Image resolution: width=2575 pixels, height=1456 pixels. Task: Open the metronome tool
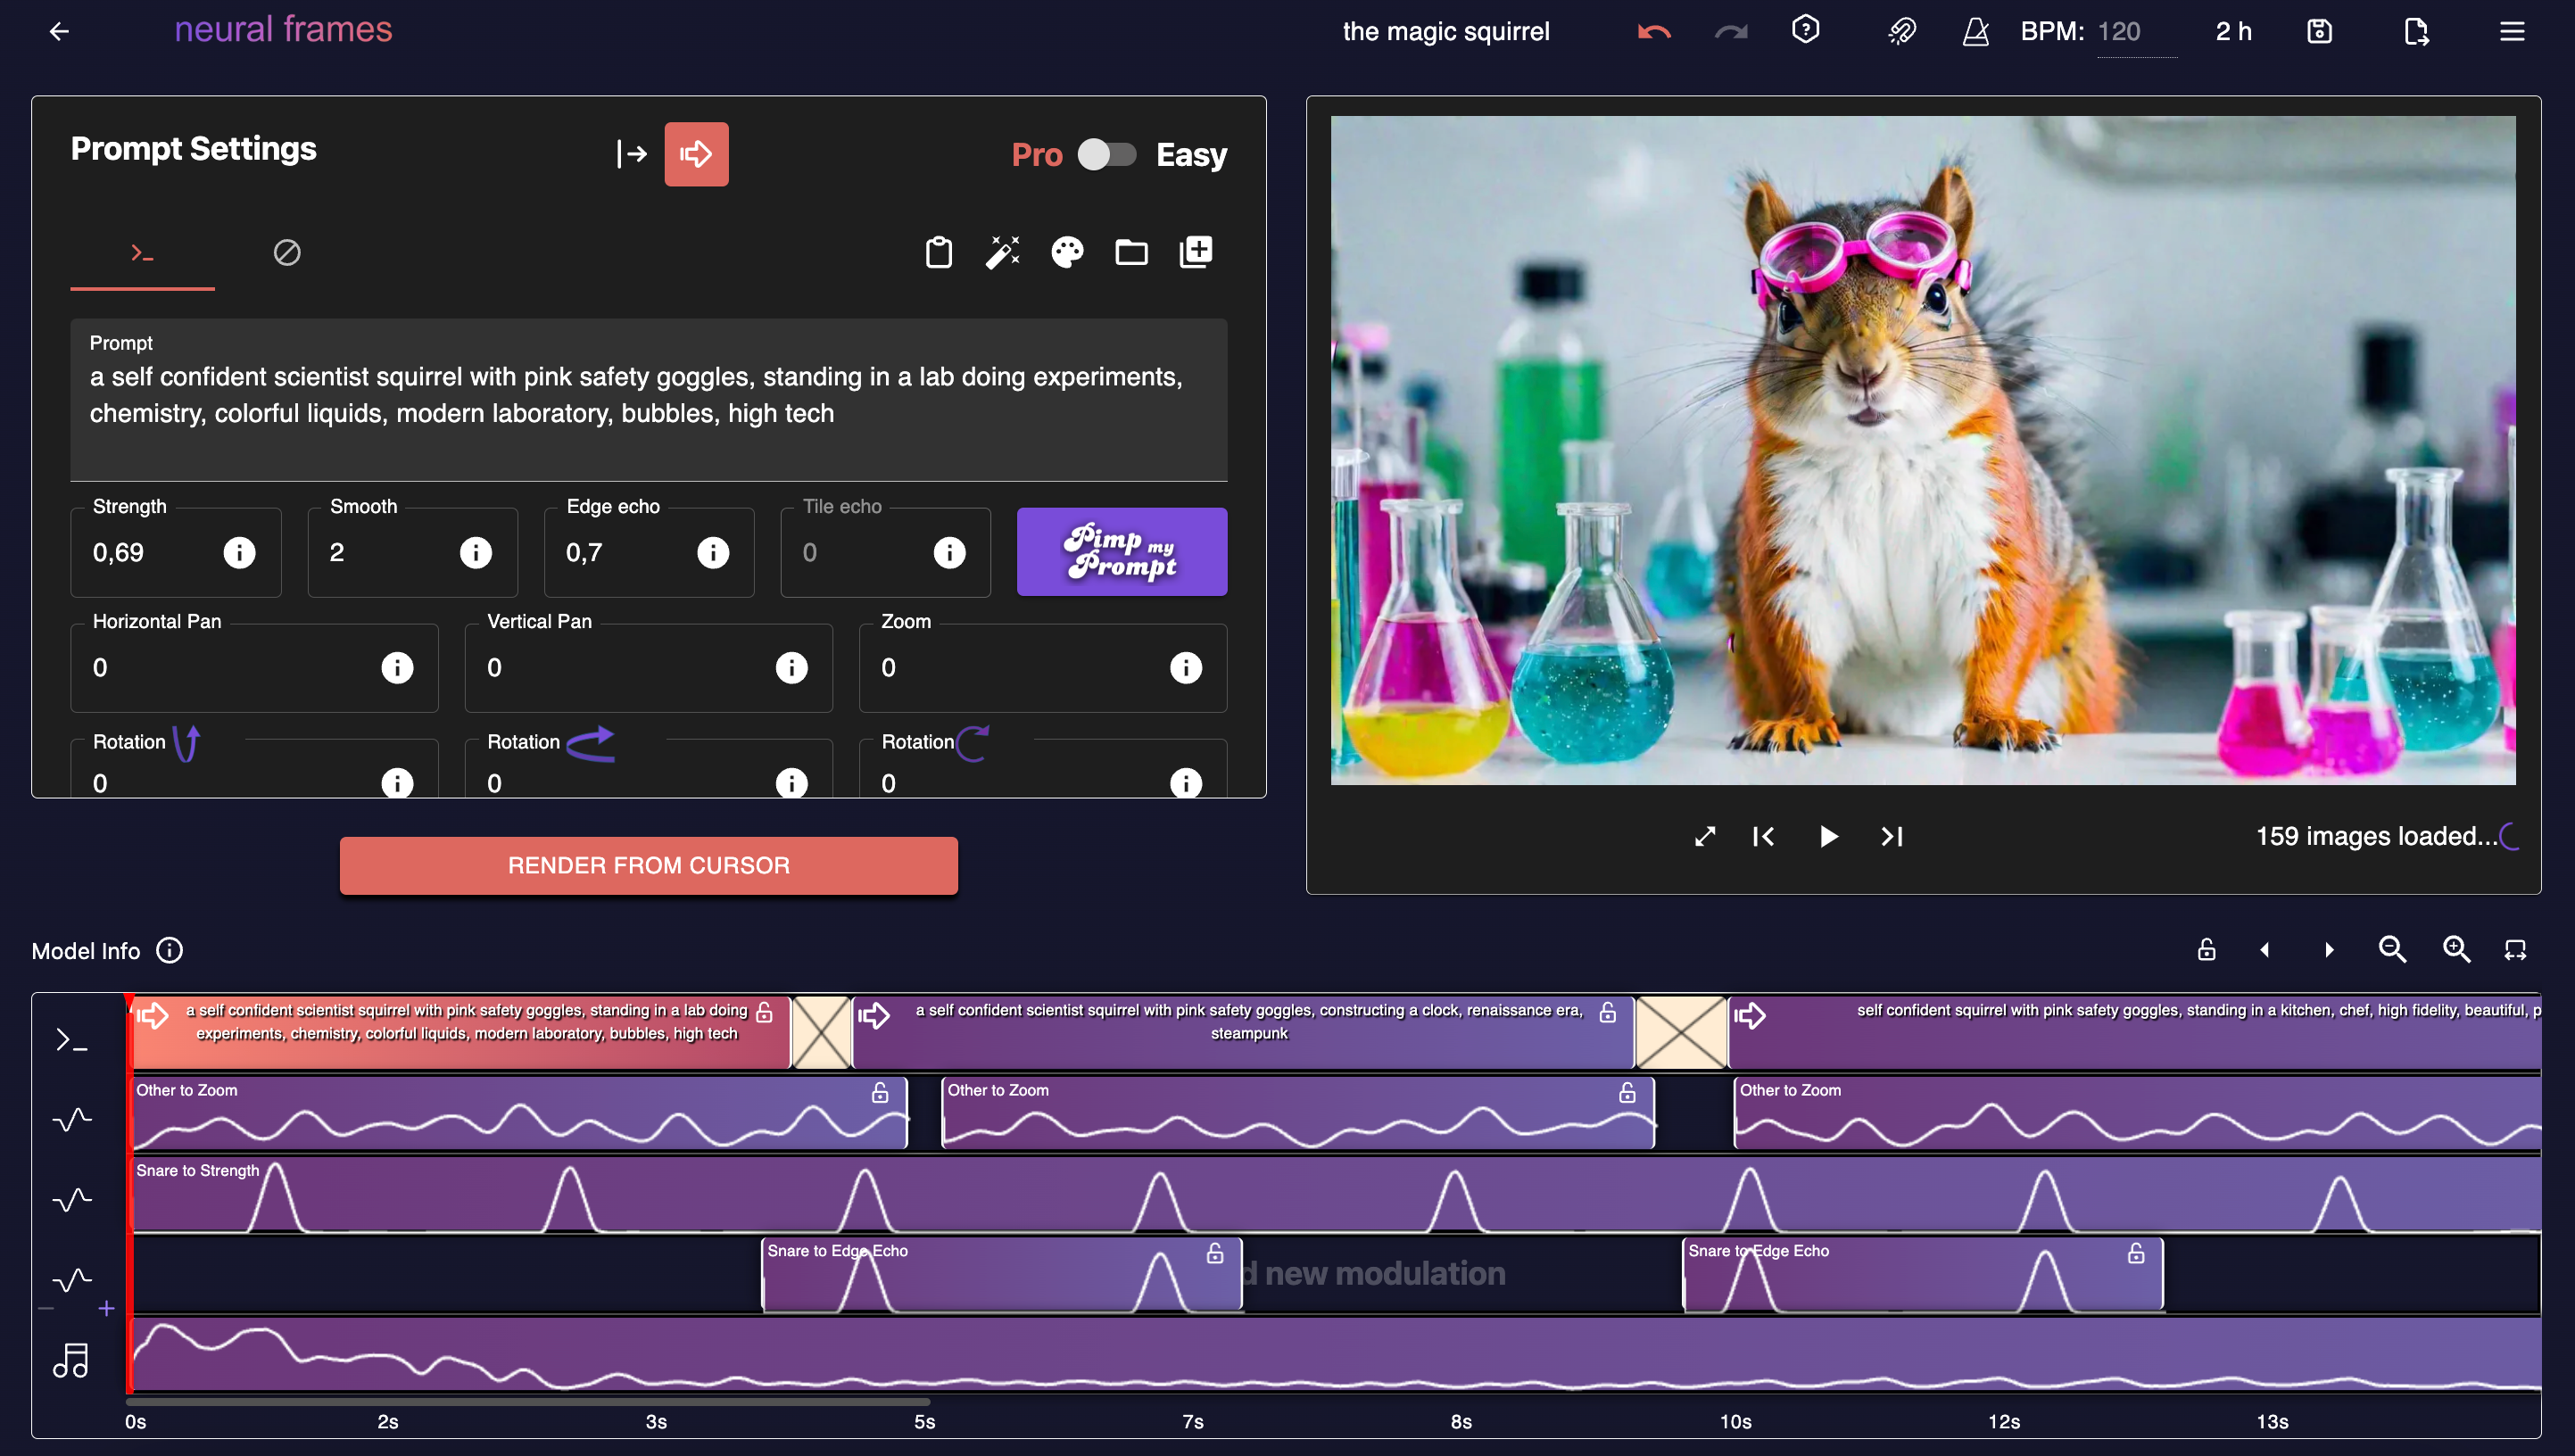tap(1975, 31)
